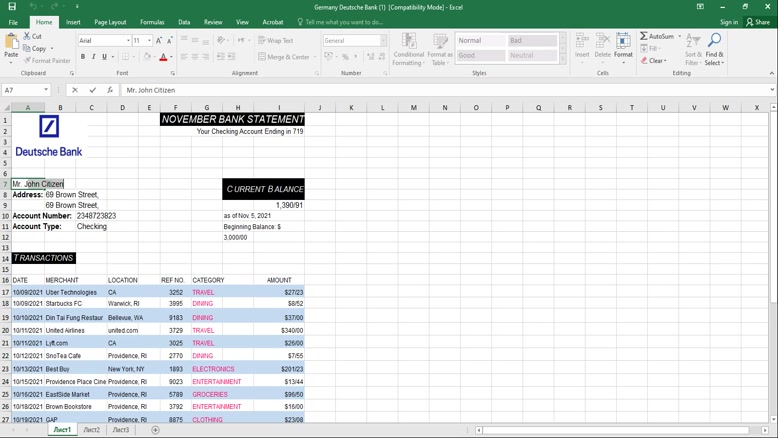The width and height of the screenshot is (778, 438).
Task: Open the Лист2 sheet tab
Action: [91, 430]
